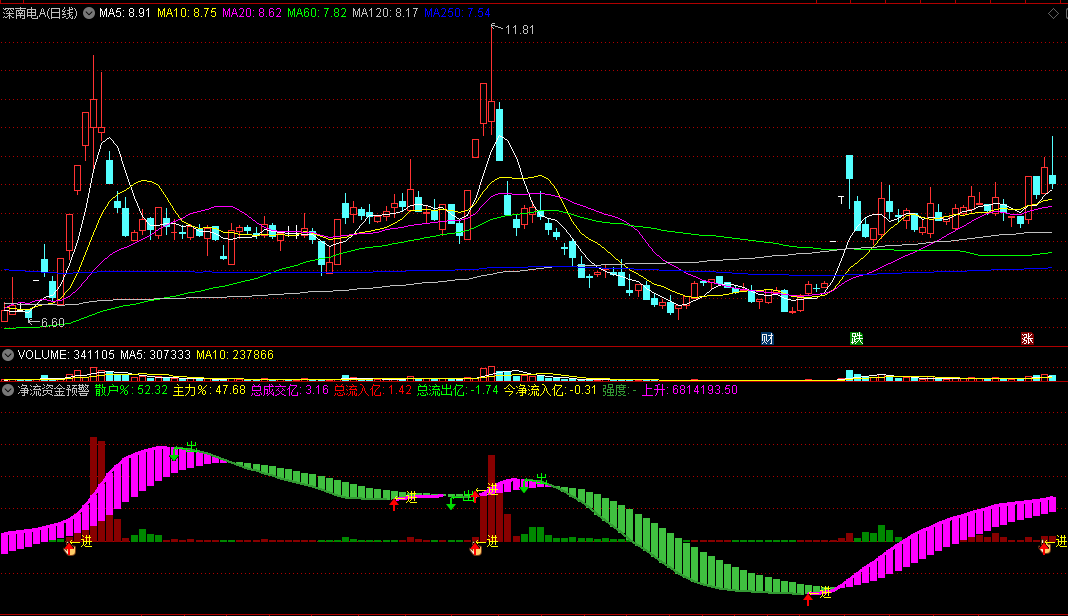Click the MA10: 8.75 label in the top legend
Image resolution: width=1068 pixels, height=616 pixels.
pos(187,13)
